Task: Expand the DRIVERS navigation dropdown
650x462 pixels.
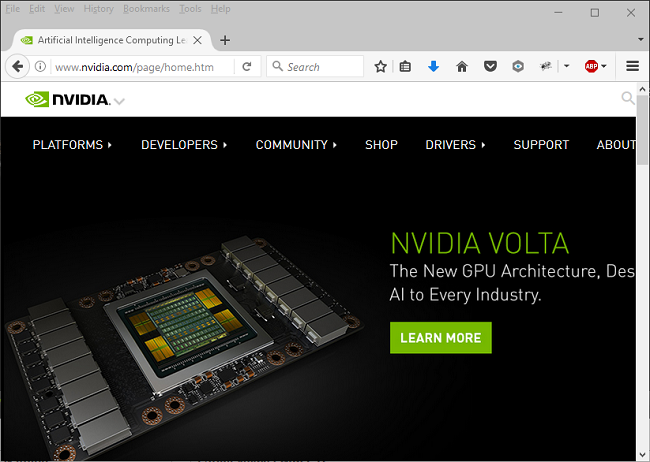Action: point(455,145)
